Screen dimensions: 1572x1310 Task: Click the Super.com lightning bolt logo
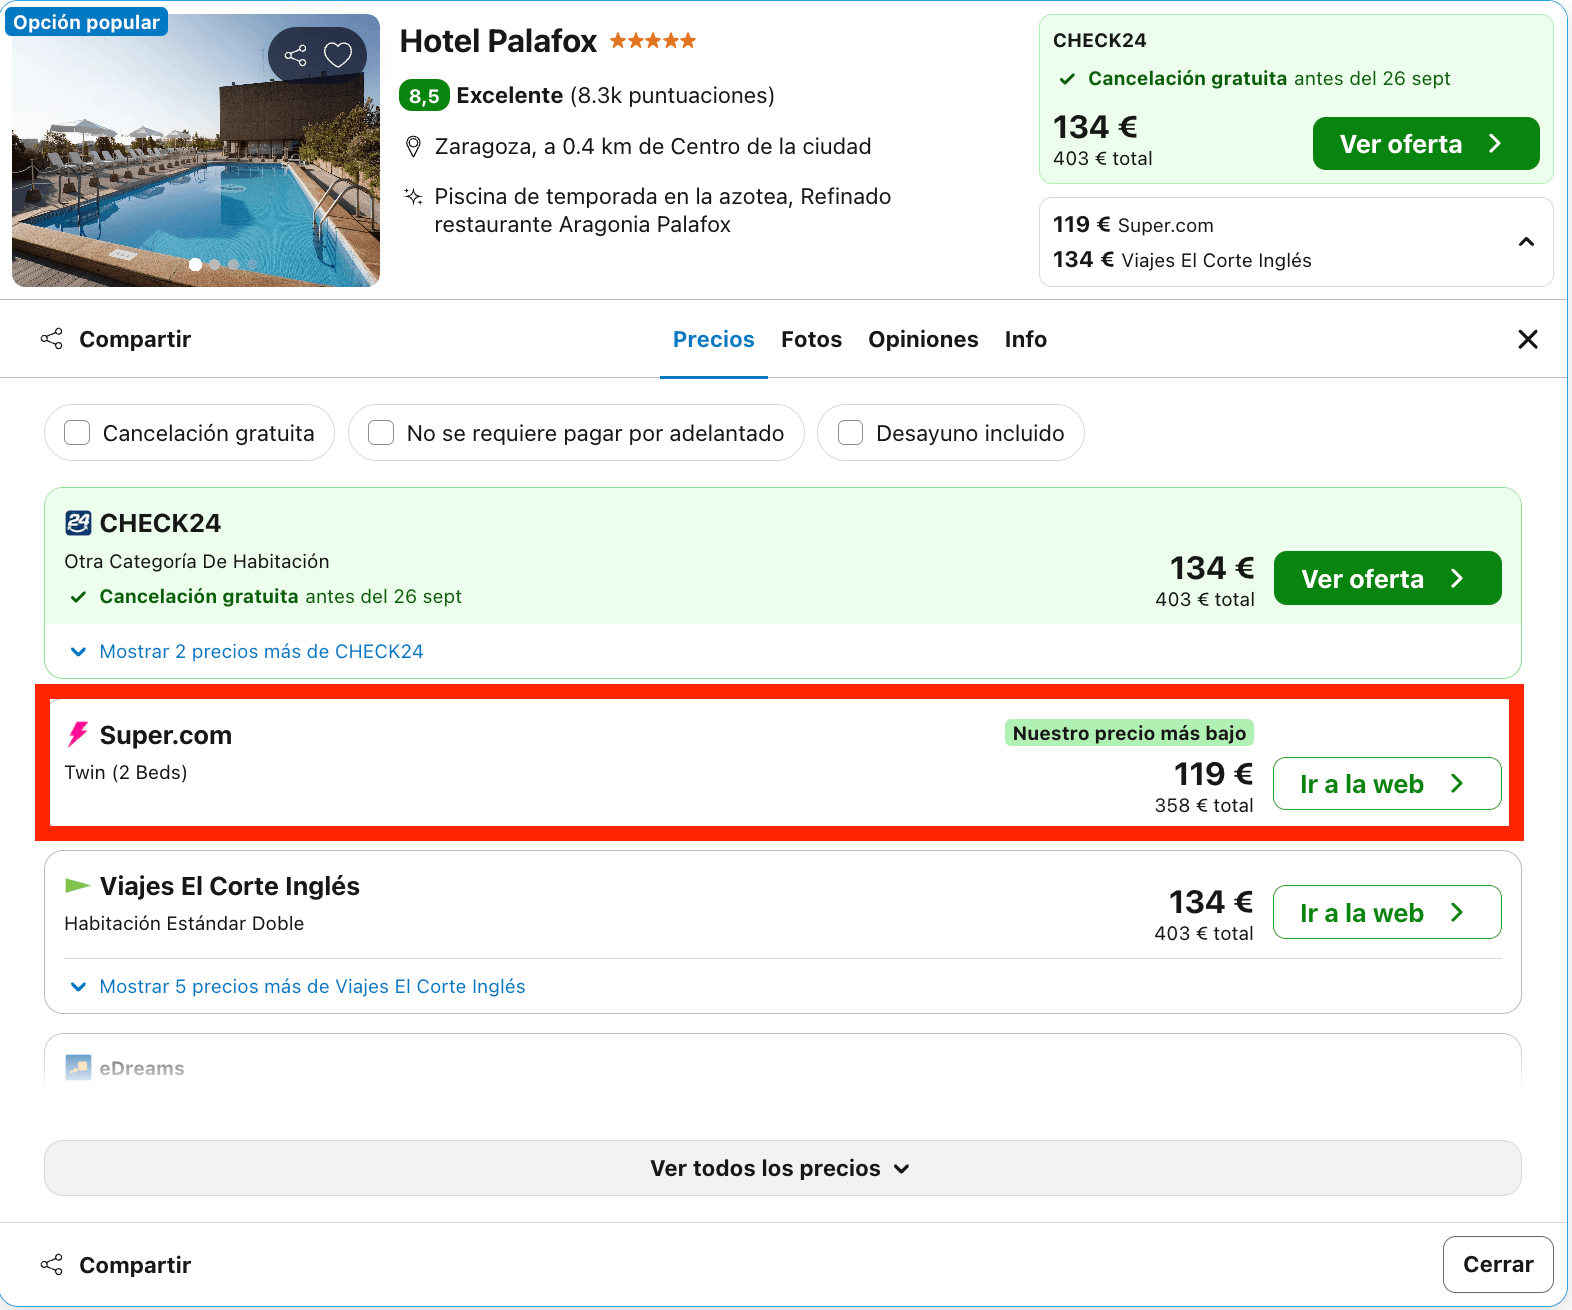(78, 735)
